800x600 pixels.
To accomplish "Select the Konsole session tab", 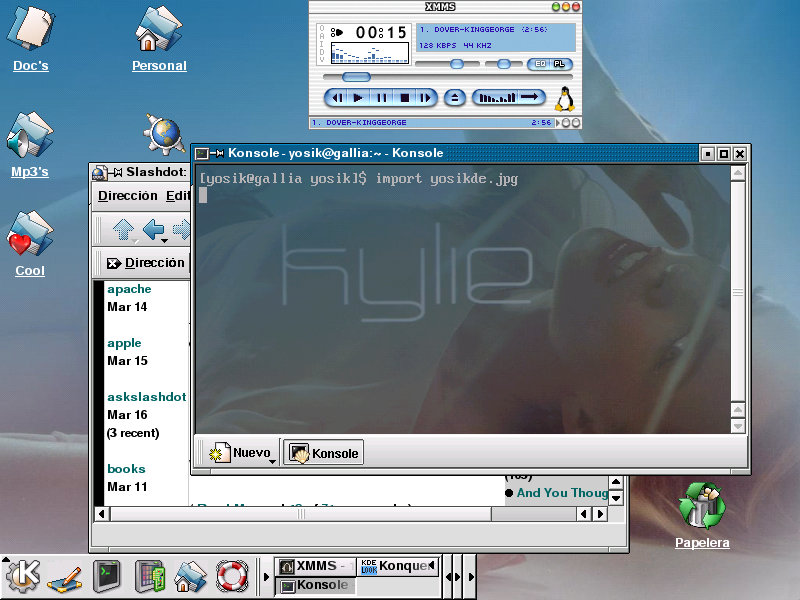I will tap(323, 453).
